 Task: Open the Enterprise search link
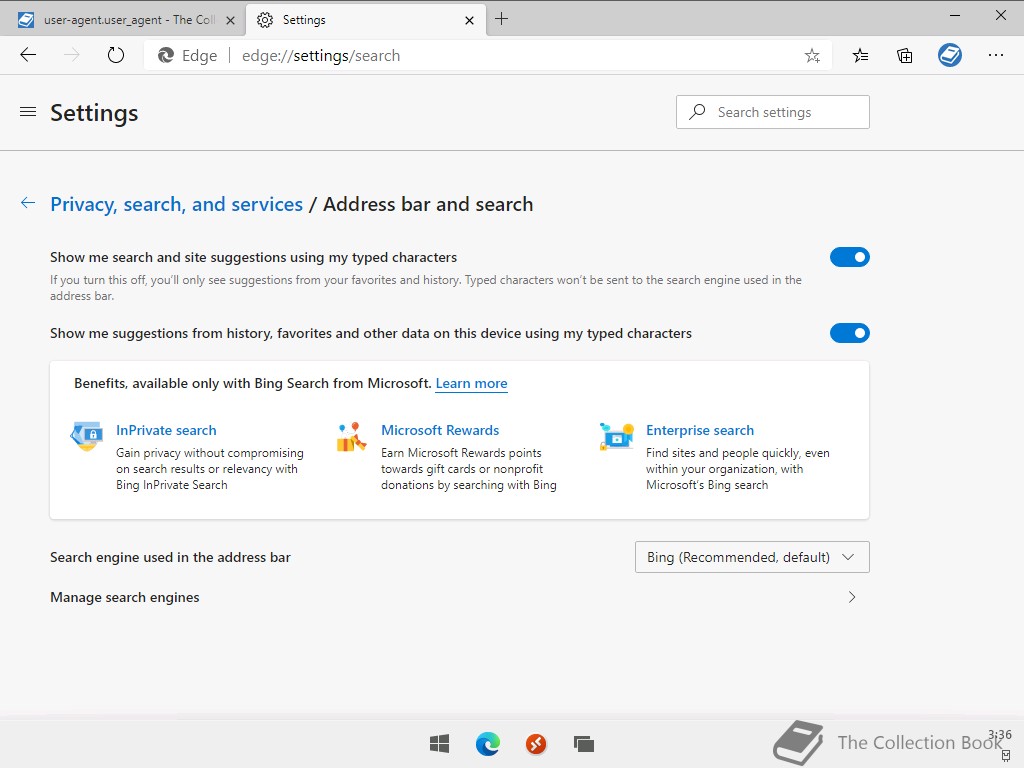pos(700,430)
